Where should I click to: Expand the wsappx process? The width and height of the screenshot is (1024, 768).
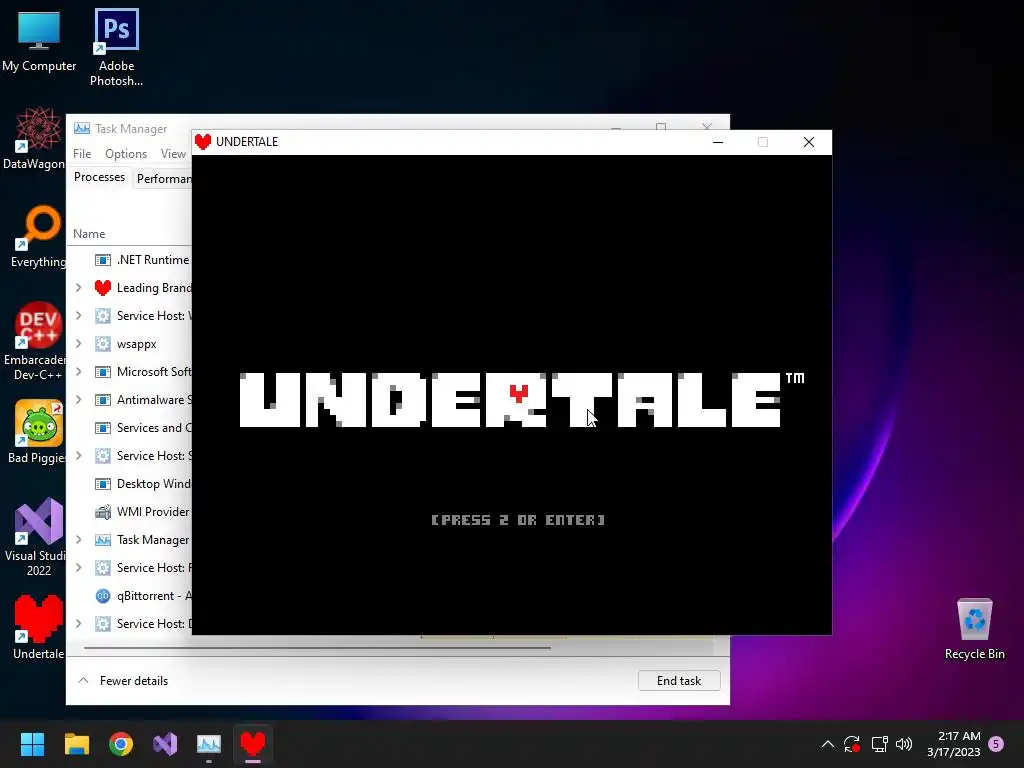[x=78, y=344]
